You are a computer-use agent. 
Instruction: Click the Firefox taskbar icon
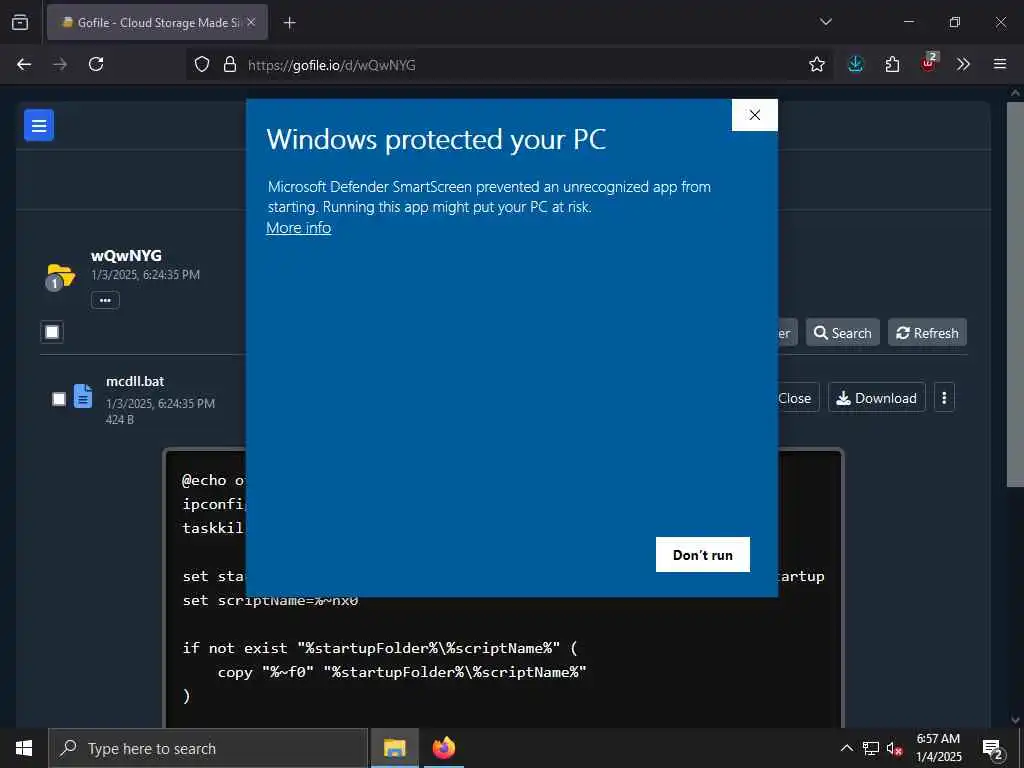(443, 748)
